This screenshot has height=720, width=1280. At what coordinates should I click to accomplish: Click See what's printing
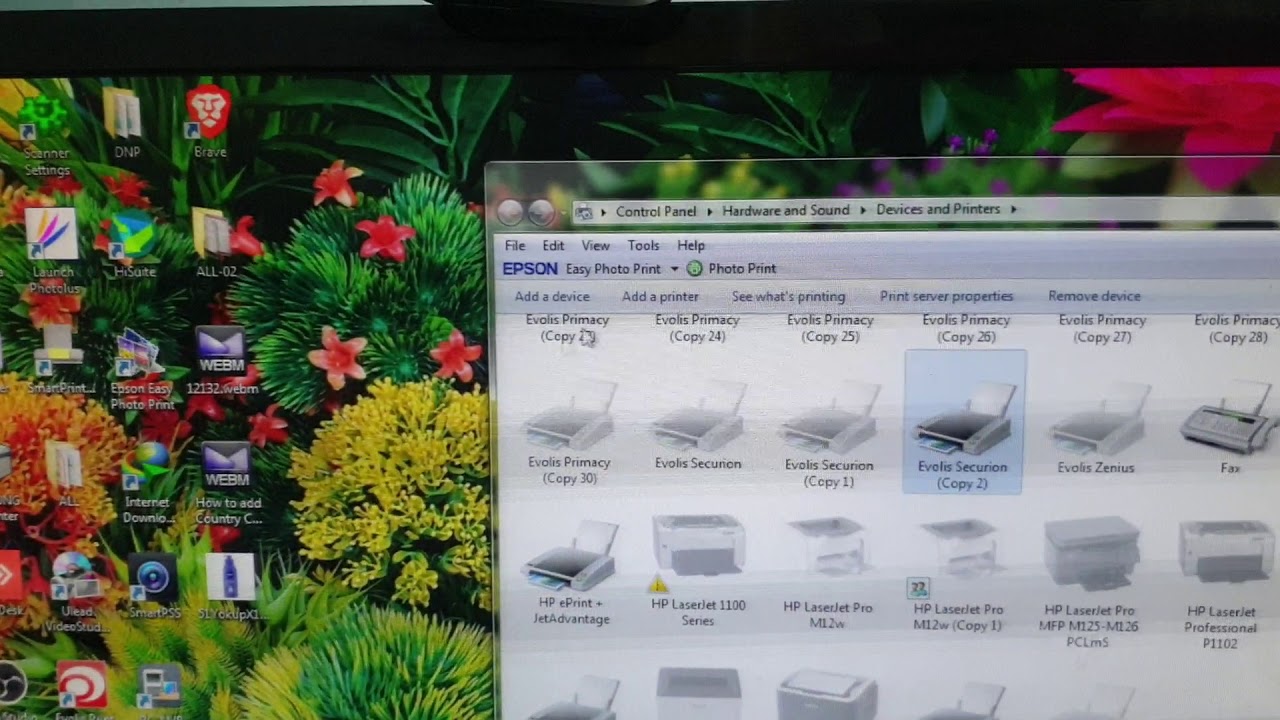point(788,296)
